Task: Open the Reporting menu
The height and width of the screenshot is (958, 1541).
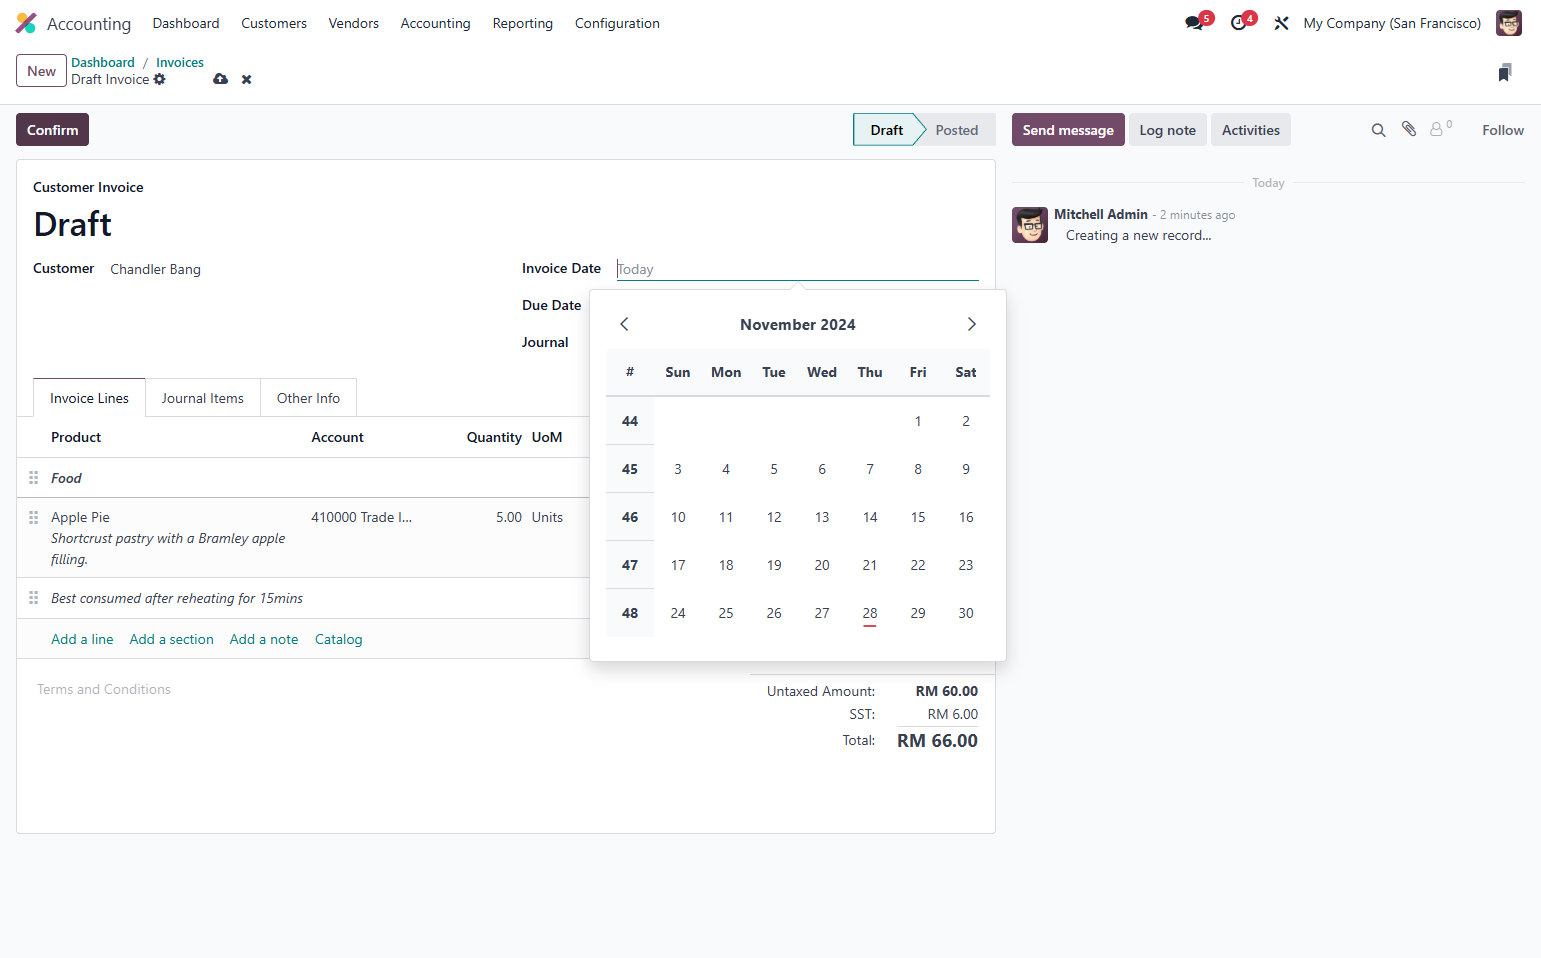Action: [x=523, y=23]
